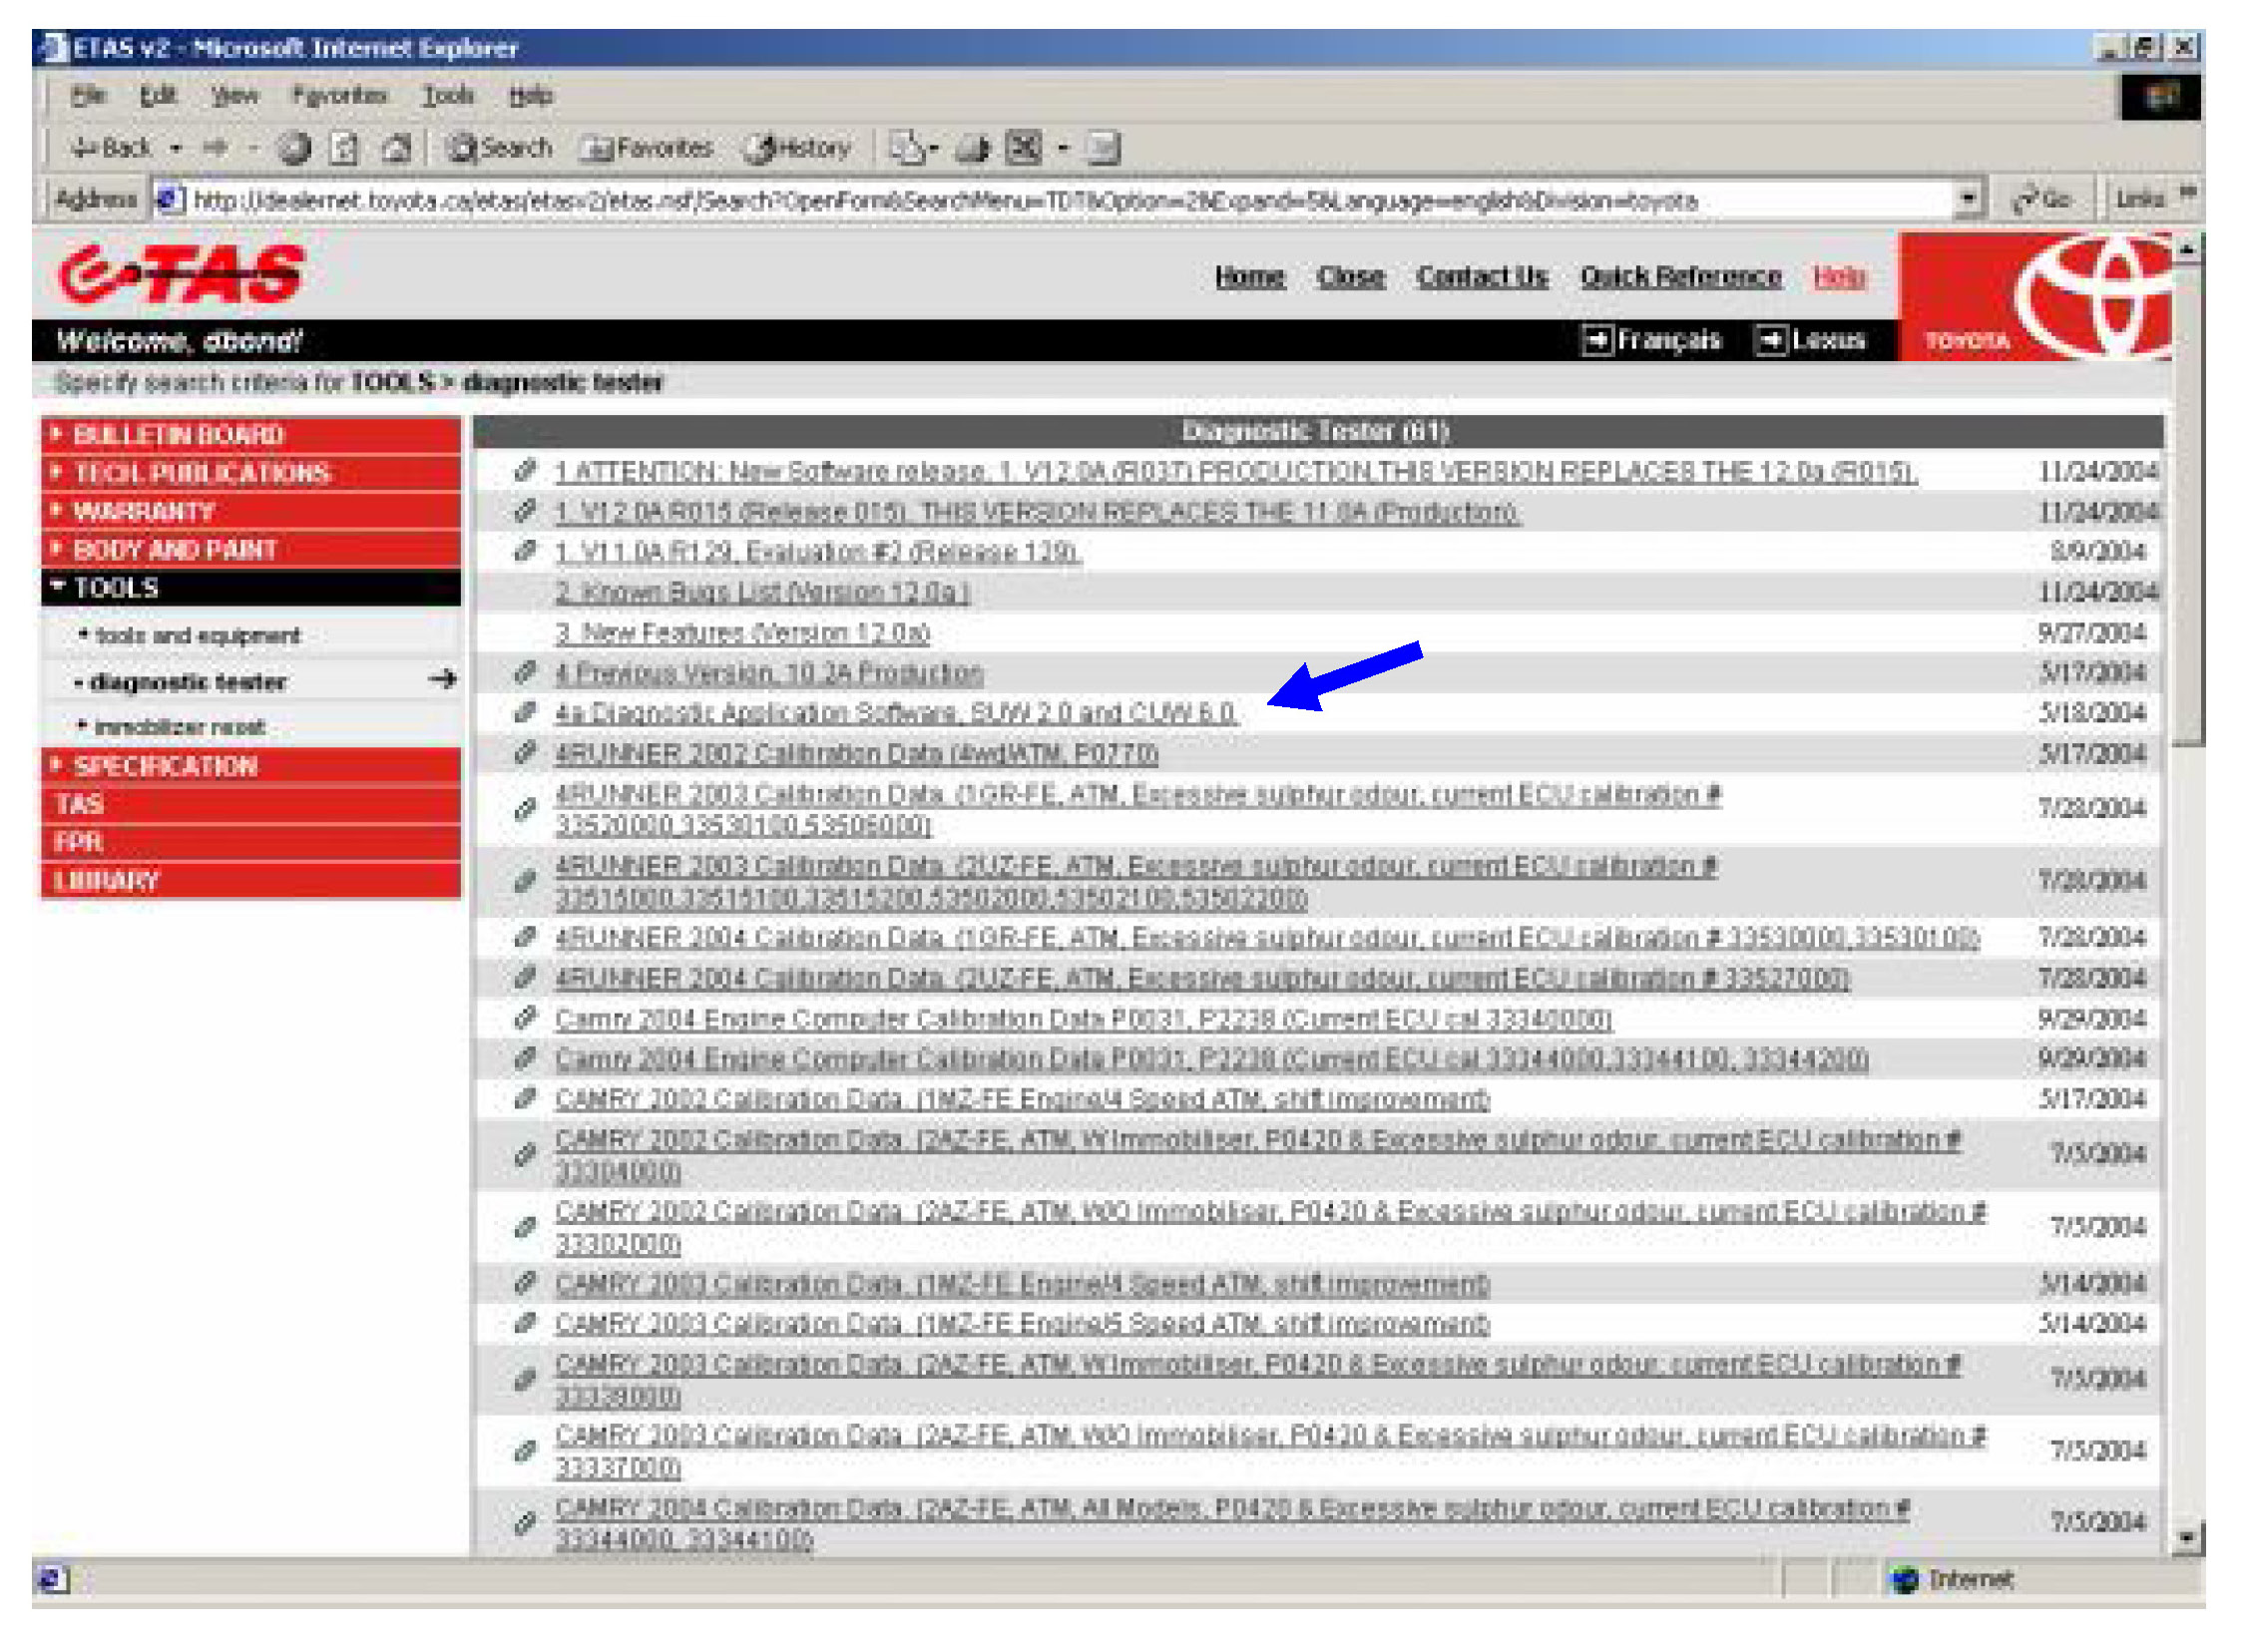This screenshot has height=1652, width=2249.
Task: Click the Print toolbar icon
Action: click(973, 148)
